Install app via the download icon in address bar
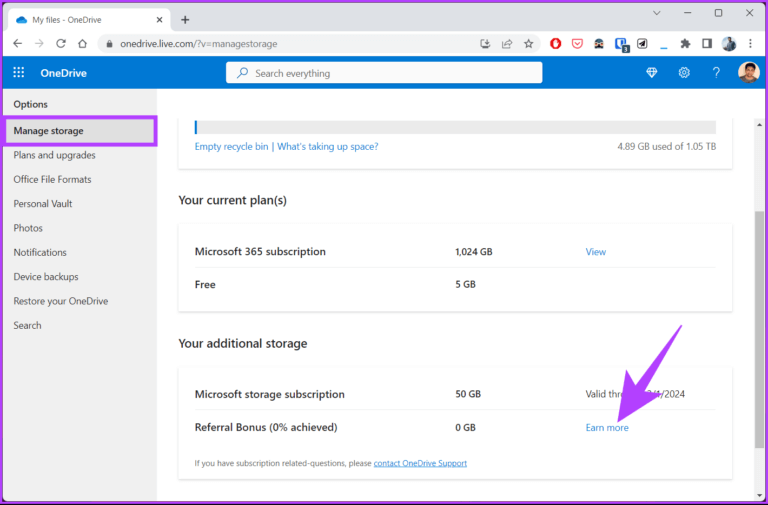Screen dimensions: 768x505 [485, 44]
